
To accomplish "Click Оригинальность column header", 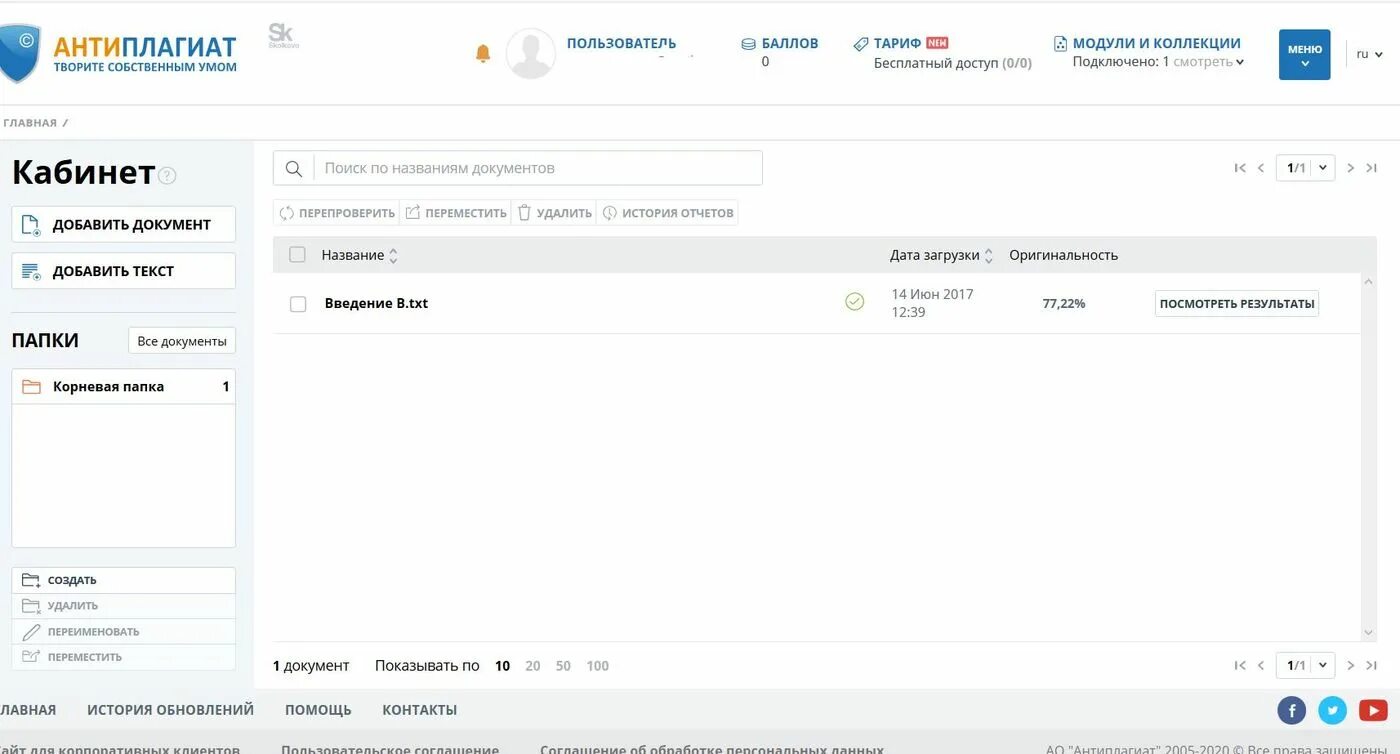I will pyautogui.click(x=1063, y=255).
